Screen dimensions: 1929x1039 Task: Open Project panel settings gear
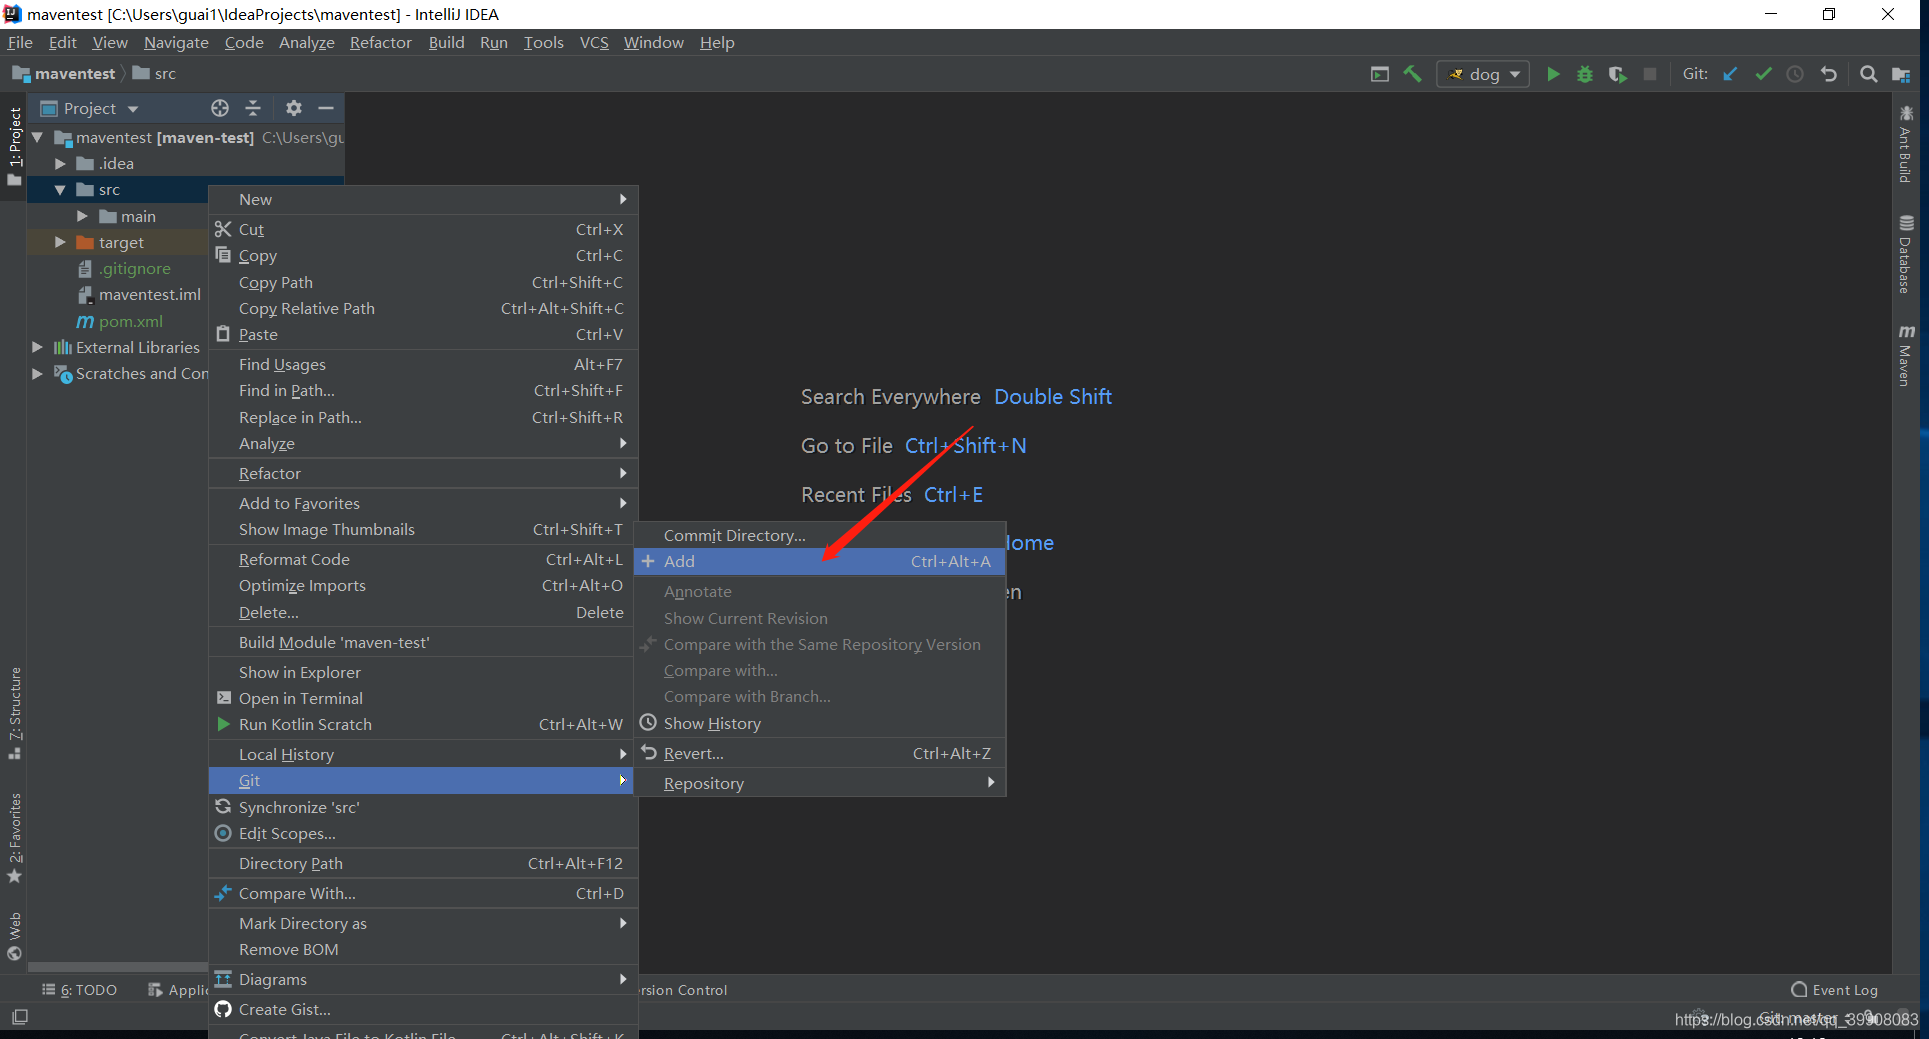(x=293, y=108)
